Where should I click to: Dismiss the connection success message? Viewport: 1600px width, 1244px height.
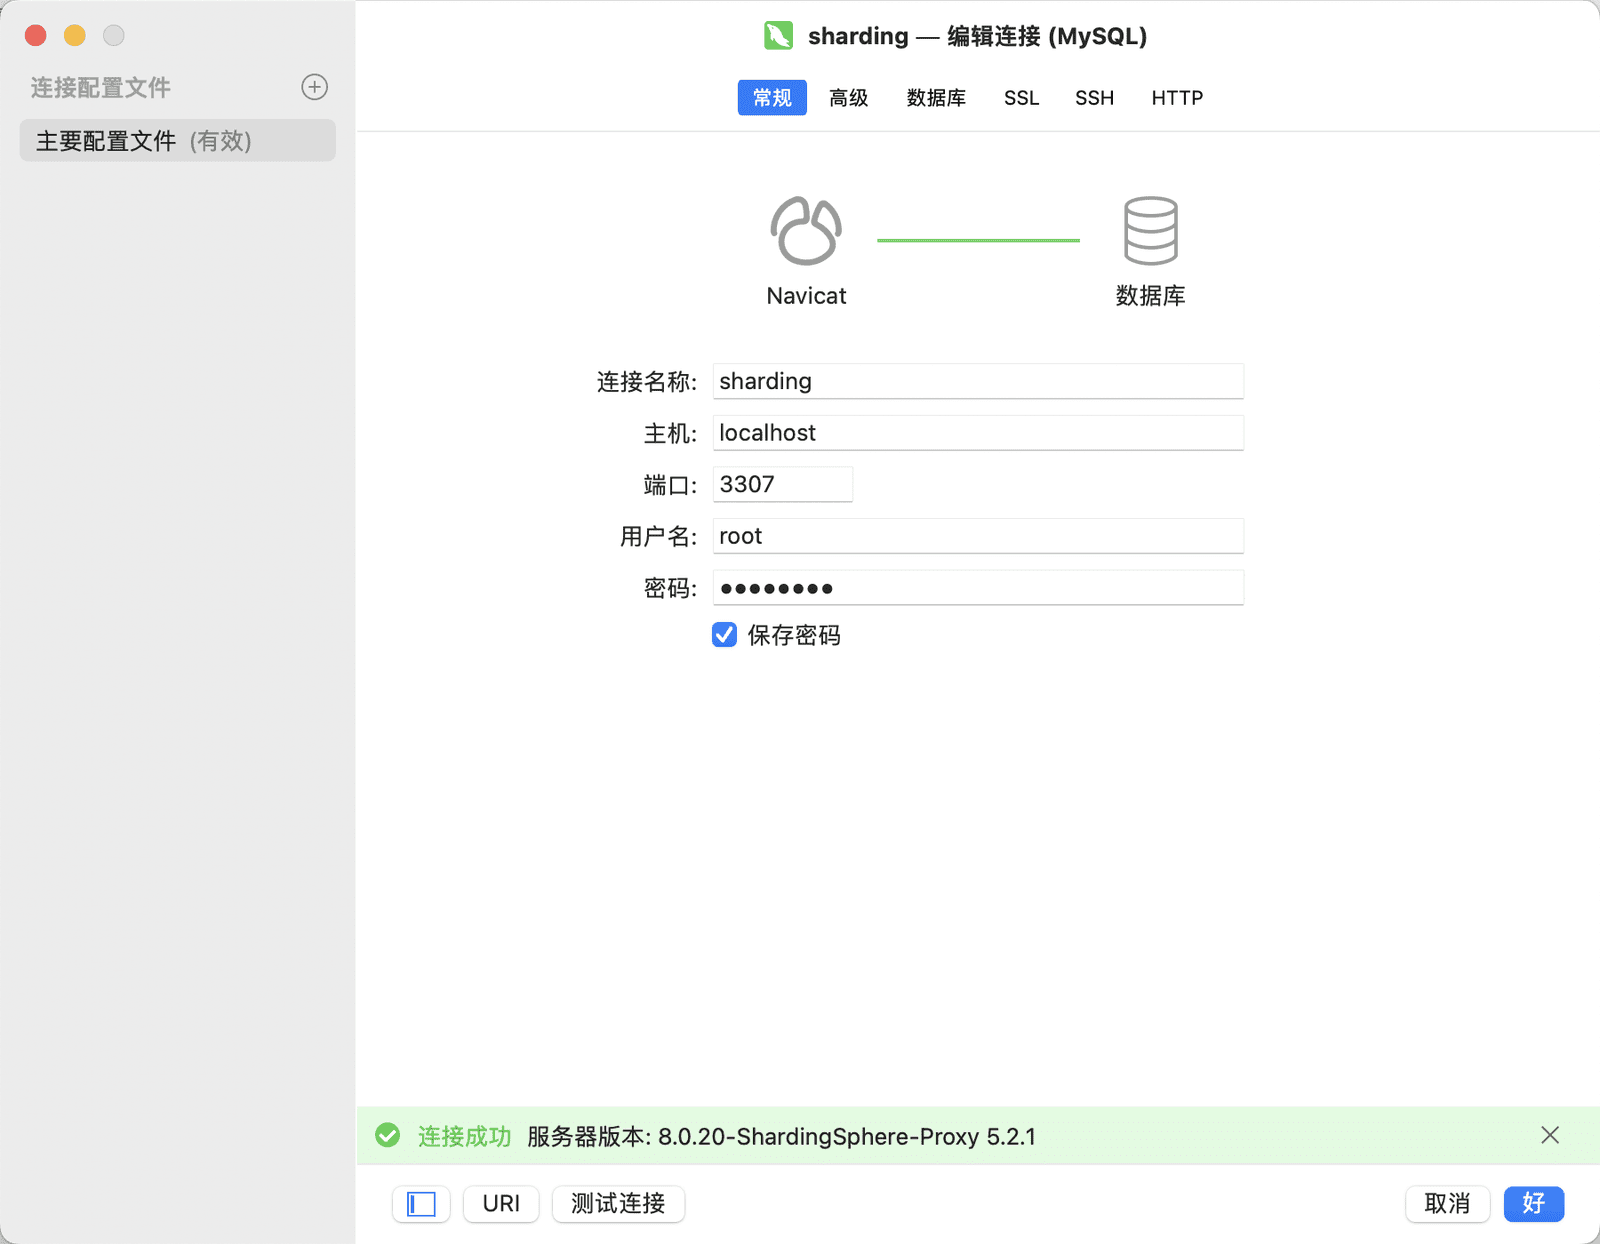[1550, 1135]
